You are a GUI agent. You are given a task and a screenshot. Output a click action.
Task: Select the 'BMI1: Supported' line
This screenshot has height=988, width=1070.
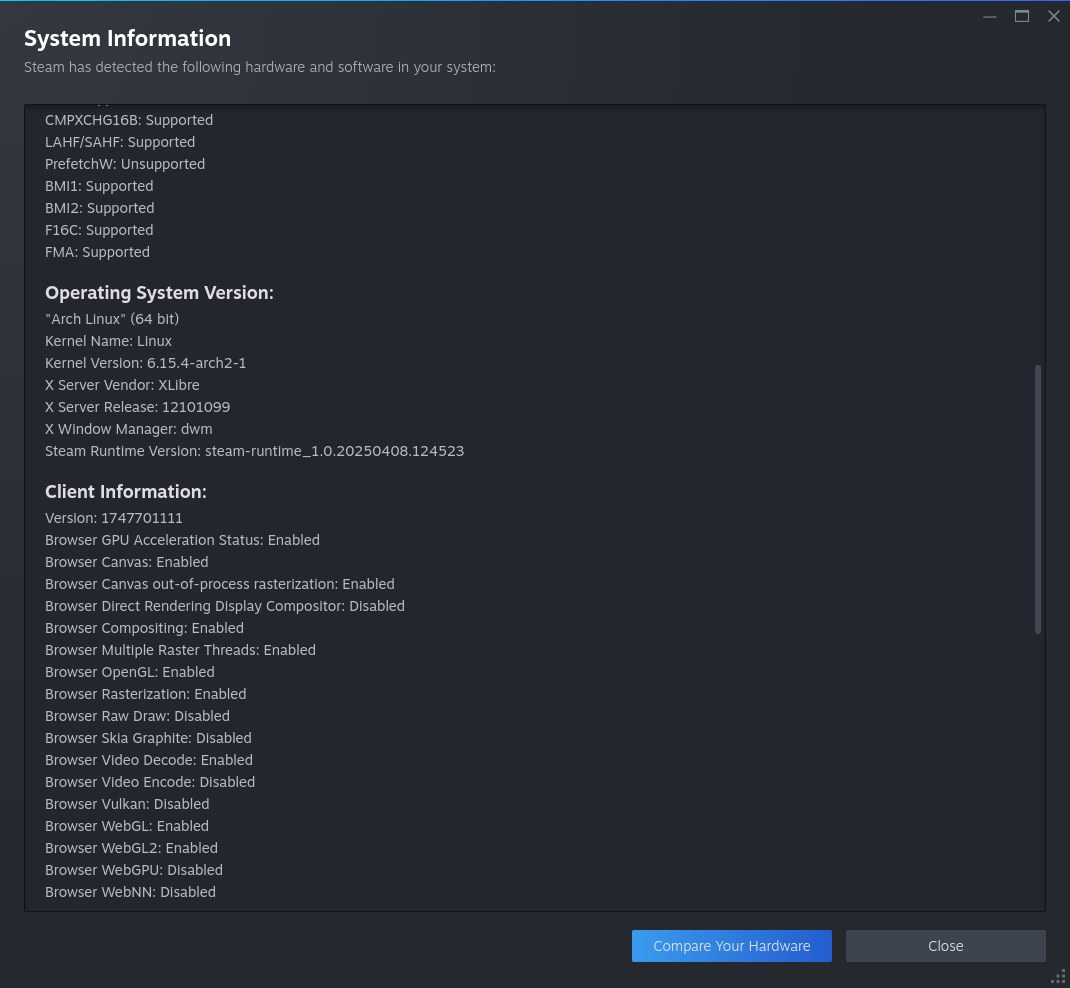coord(99,186)
